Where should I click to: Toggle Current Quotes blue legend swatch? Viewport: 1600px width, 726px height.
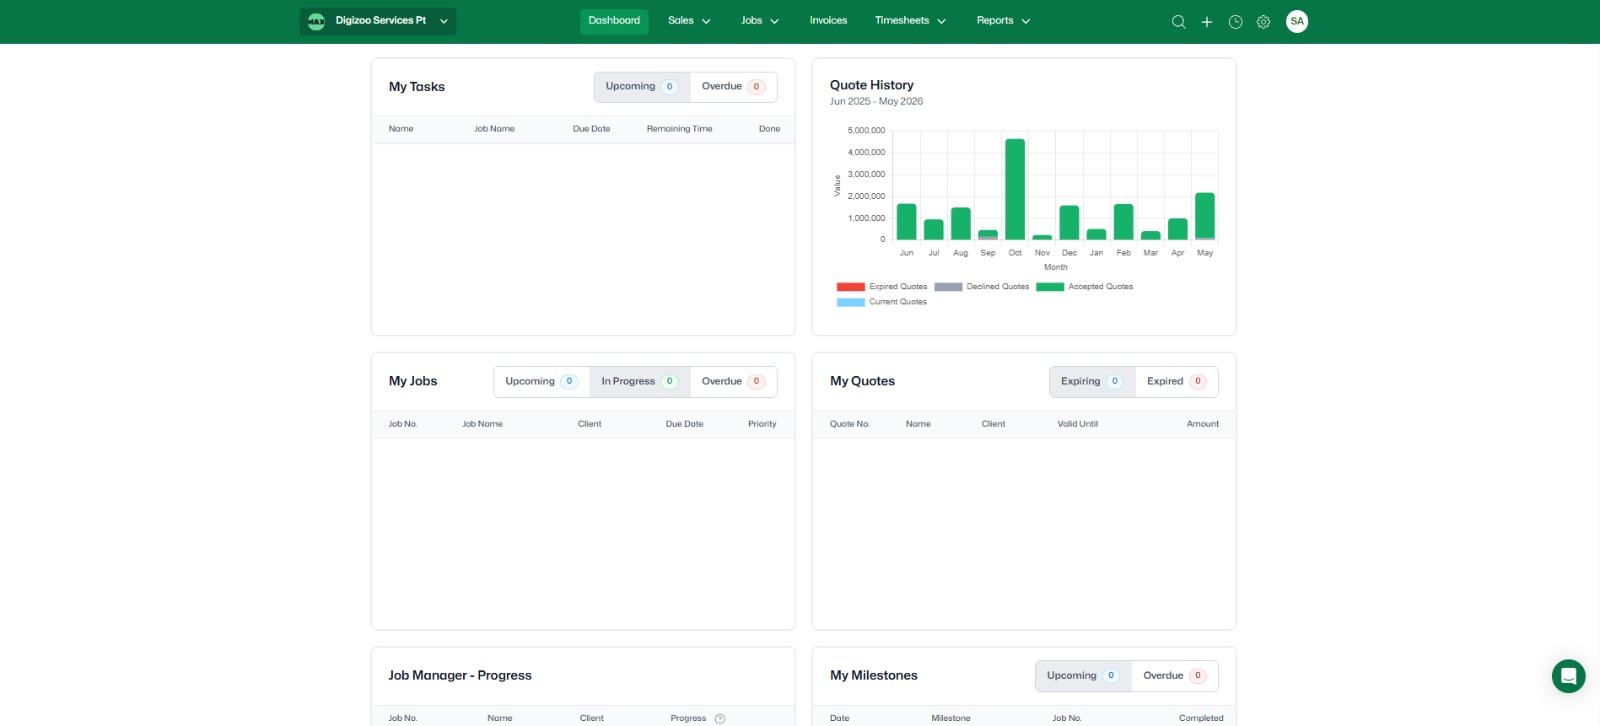click(850, 302)
